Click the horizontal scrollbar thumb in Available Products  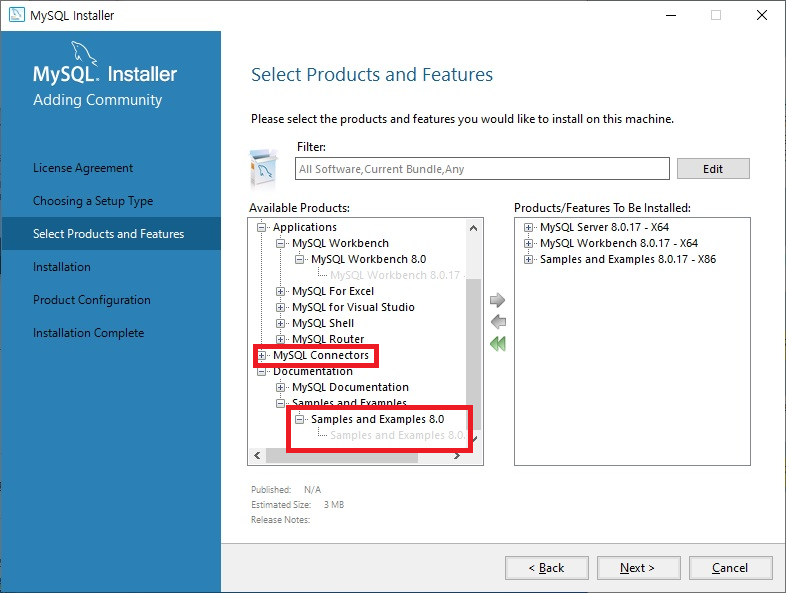pos(342,456)
